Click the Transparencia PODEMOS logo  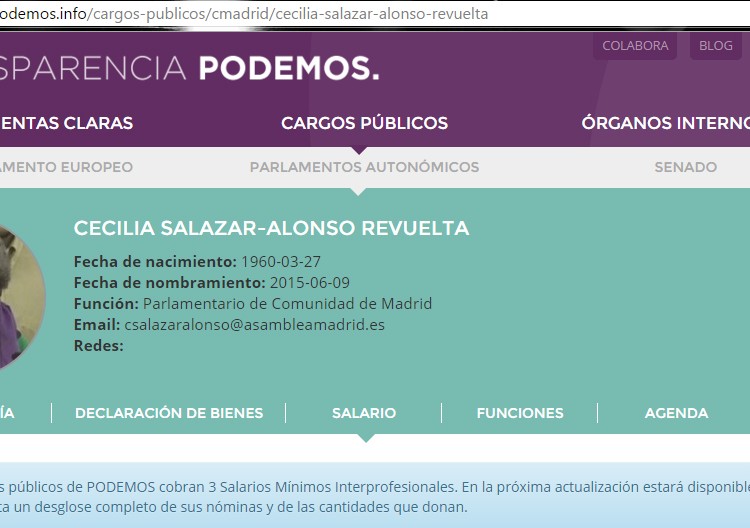pos(190,68)
